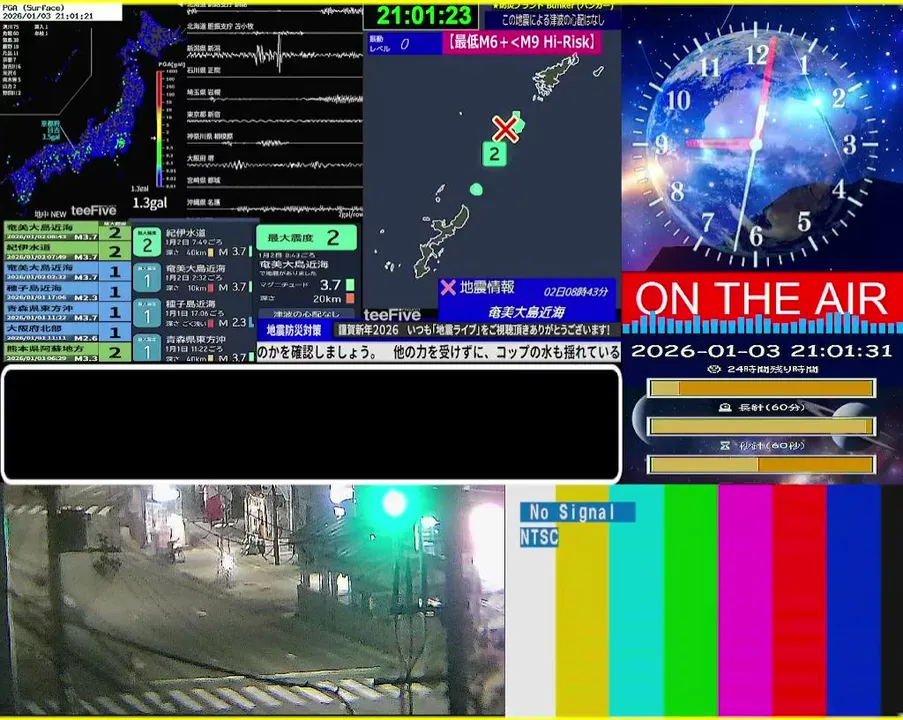Click the green intensity 2 square on map
The height and width of the screenshot is (720, 903).
pos(494,154)
